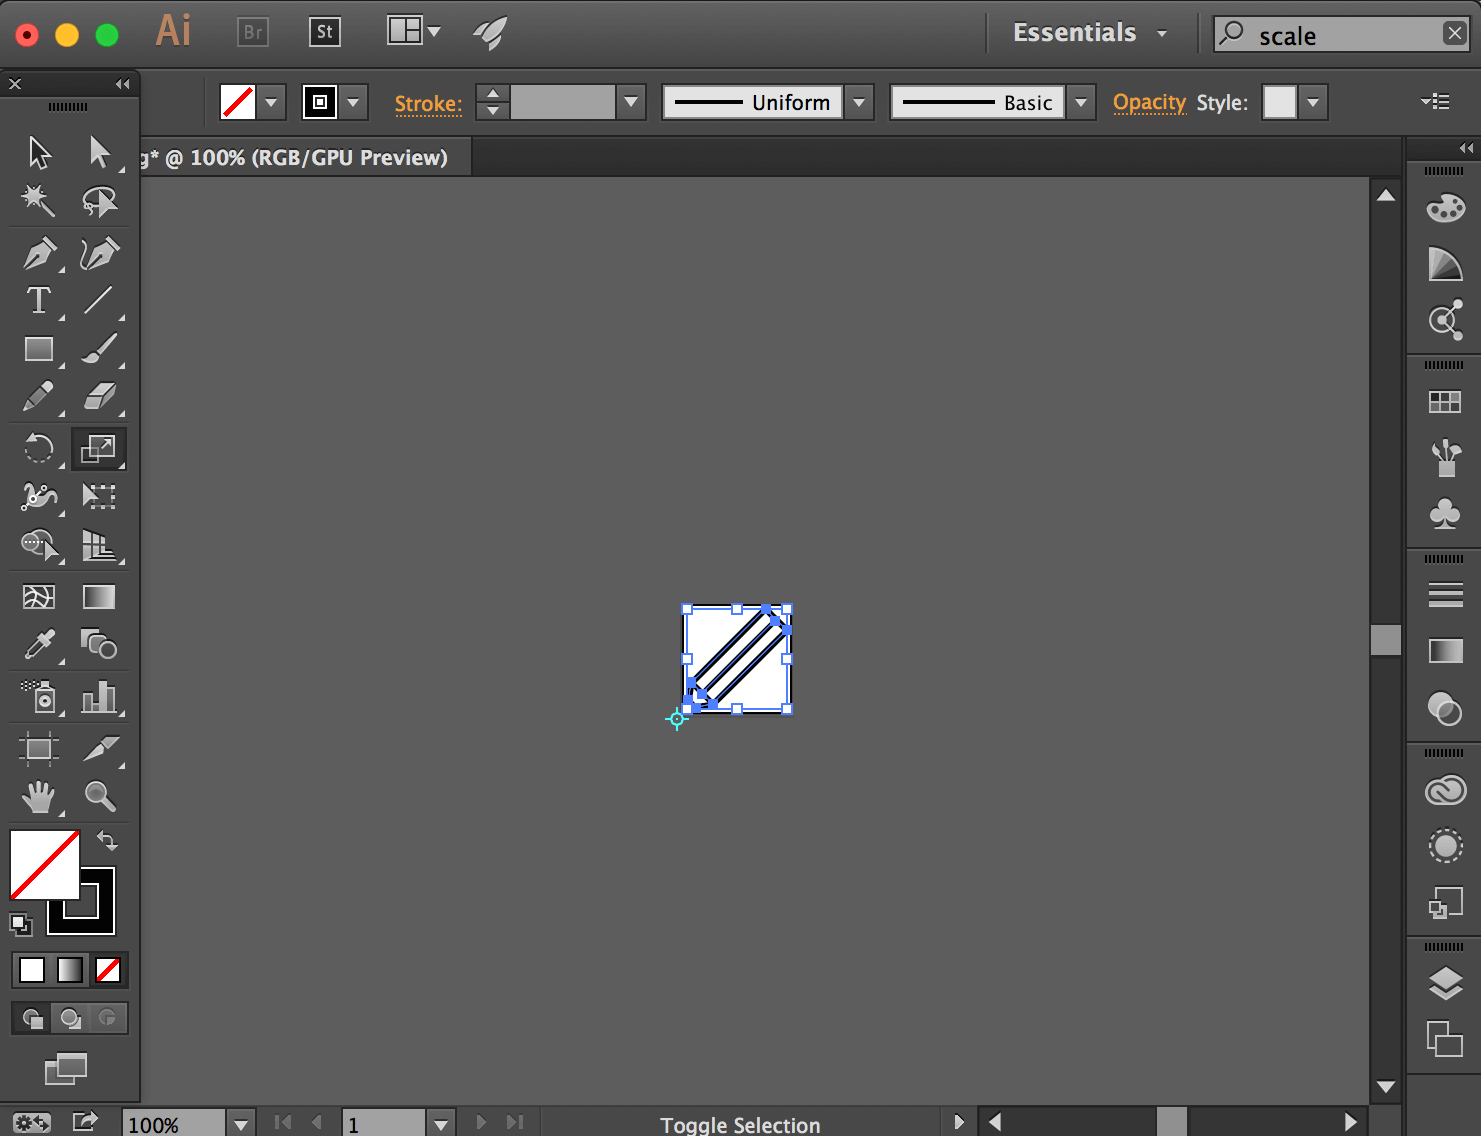Open the Stroke panel link
The image size is (1481, 1136).
pos(428,103)
